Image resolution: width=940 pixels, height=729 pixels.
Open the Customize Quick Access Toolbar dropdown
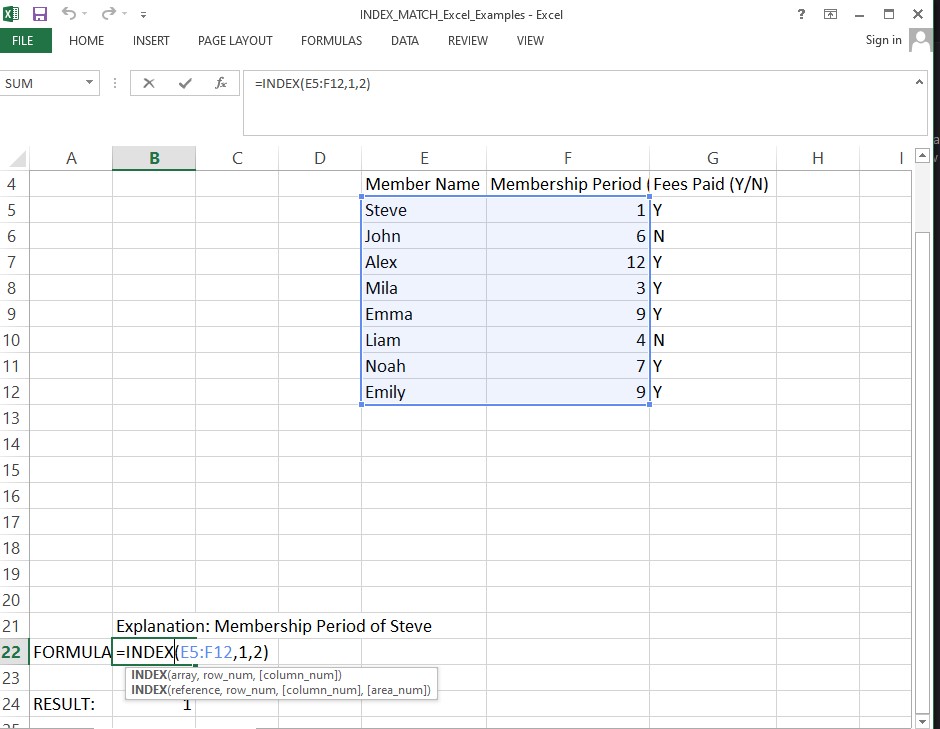143,15
